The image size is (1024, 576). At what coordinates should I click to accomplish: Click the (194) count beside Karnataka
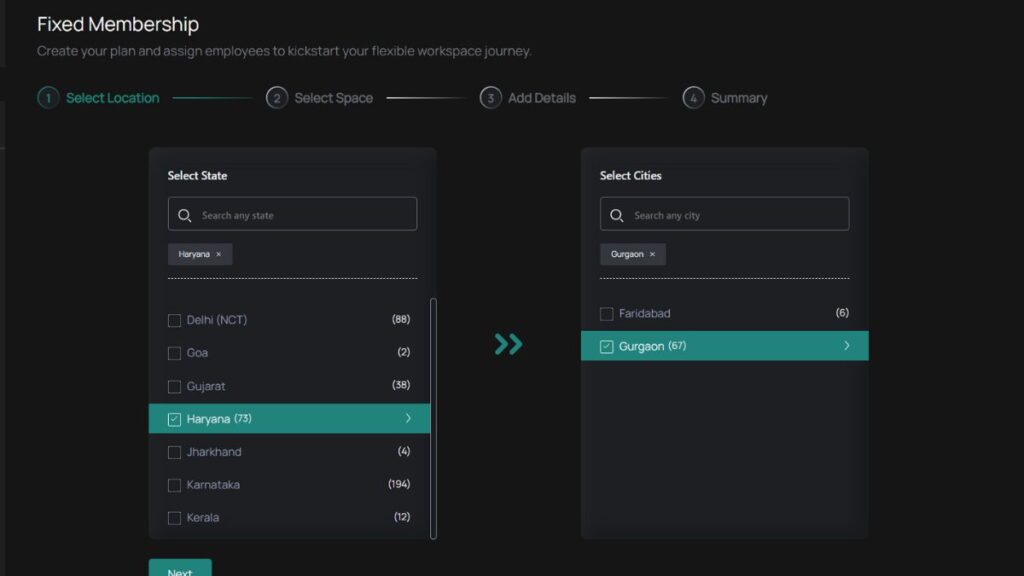coord(399,484)
